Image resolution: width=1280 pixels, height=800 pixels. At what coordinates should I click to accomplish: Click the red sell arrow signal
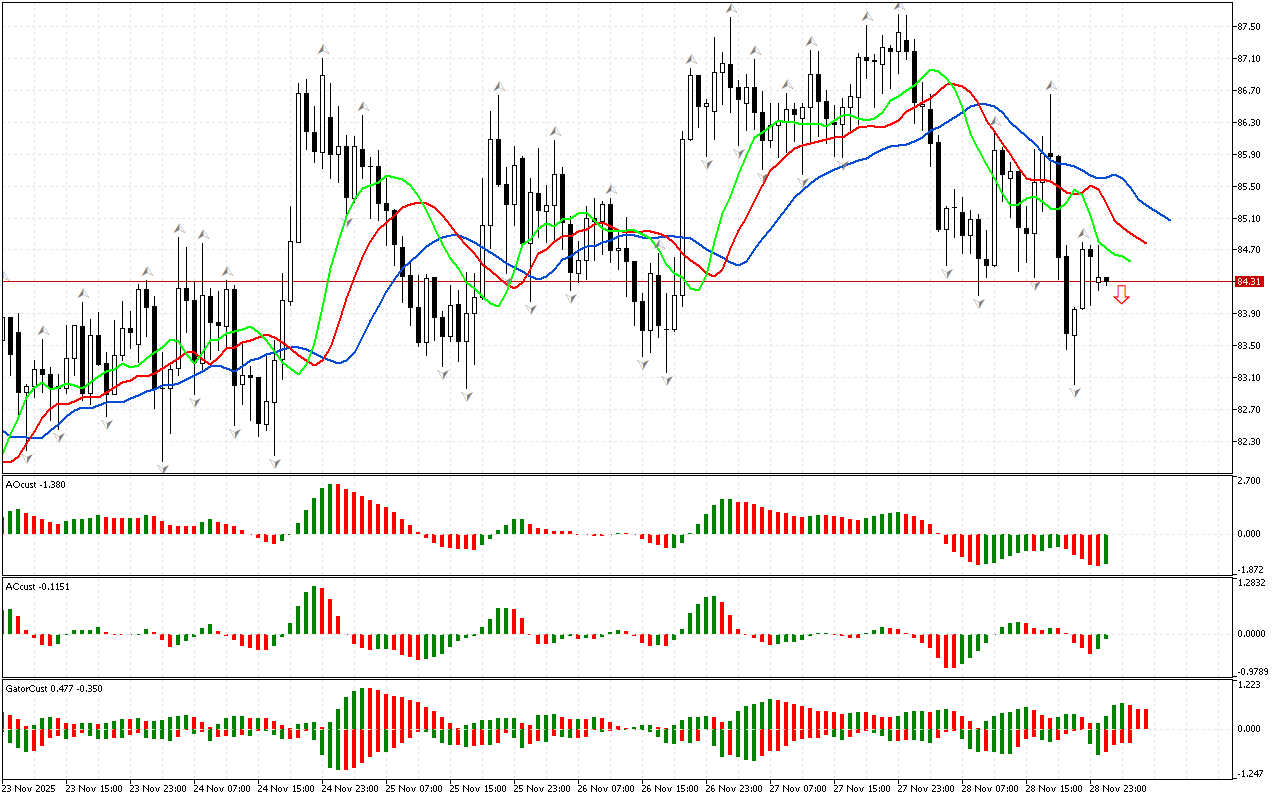(1122, 294)
